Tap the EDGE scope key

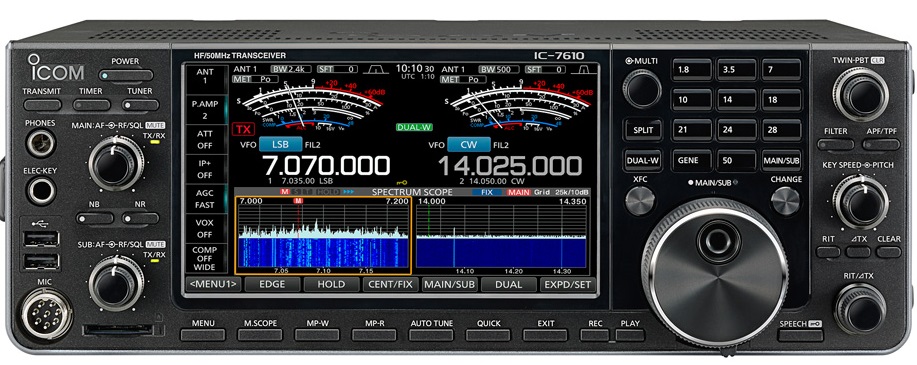coord(273,284)
